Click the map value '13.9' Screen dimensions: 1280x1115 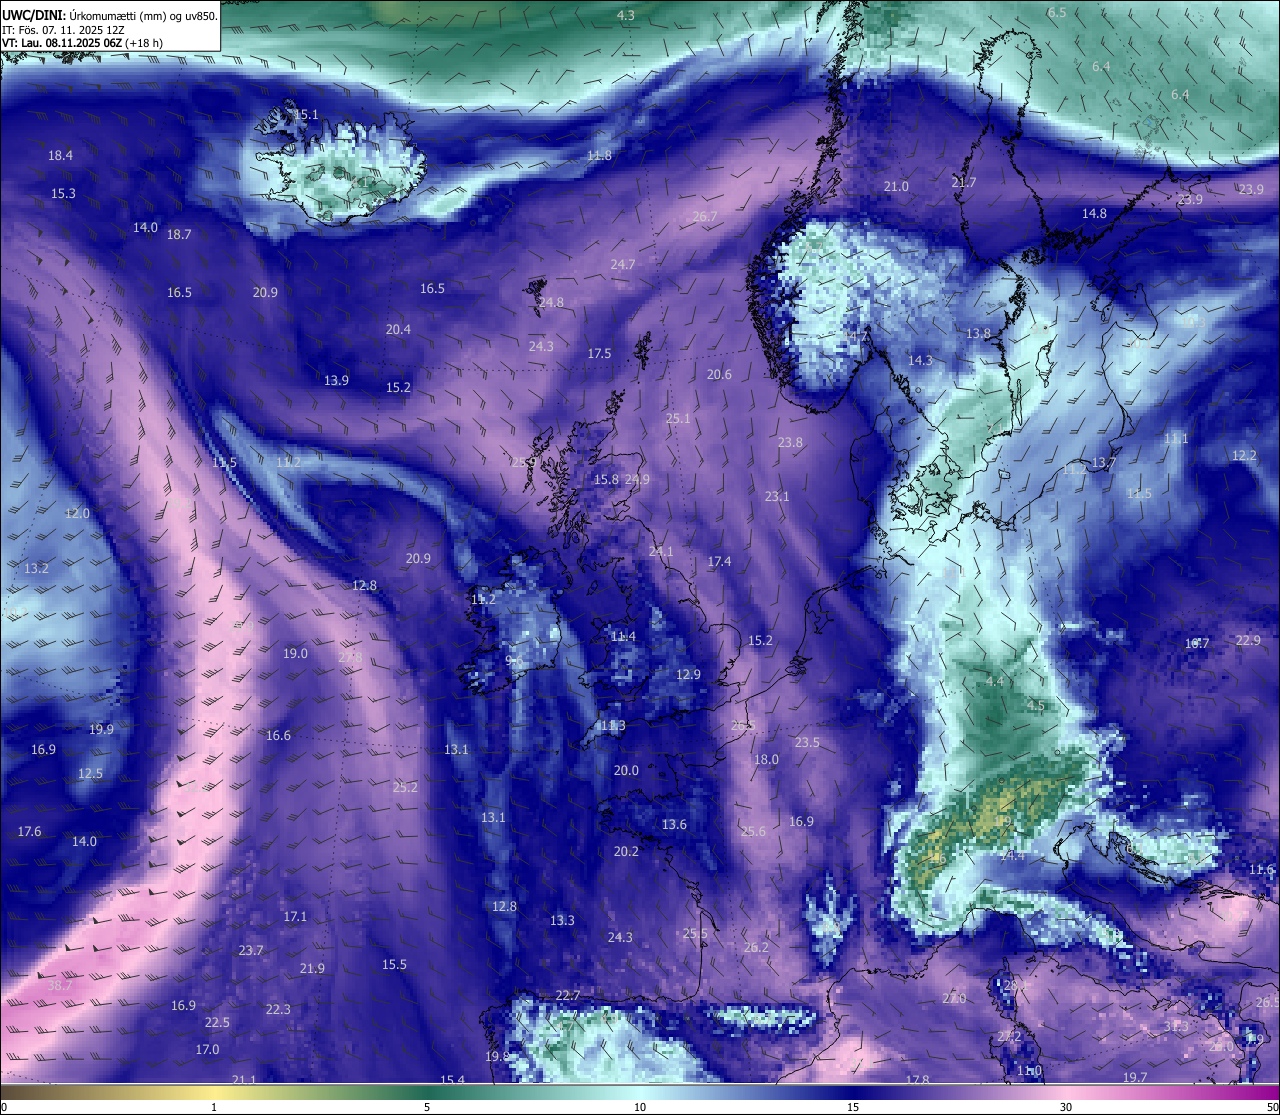[x=336, y=380]
